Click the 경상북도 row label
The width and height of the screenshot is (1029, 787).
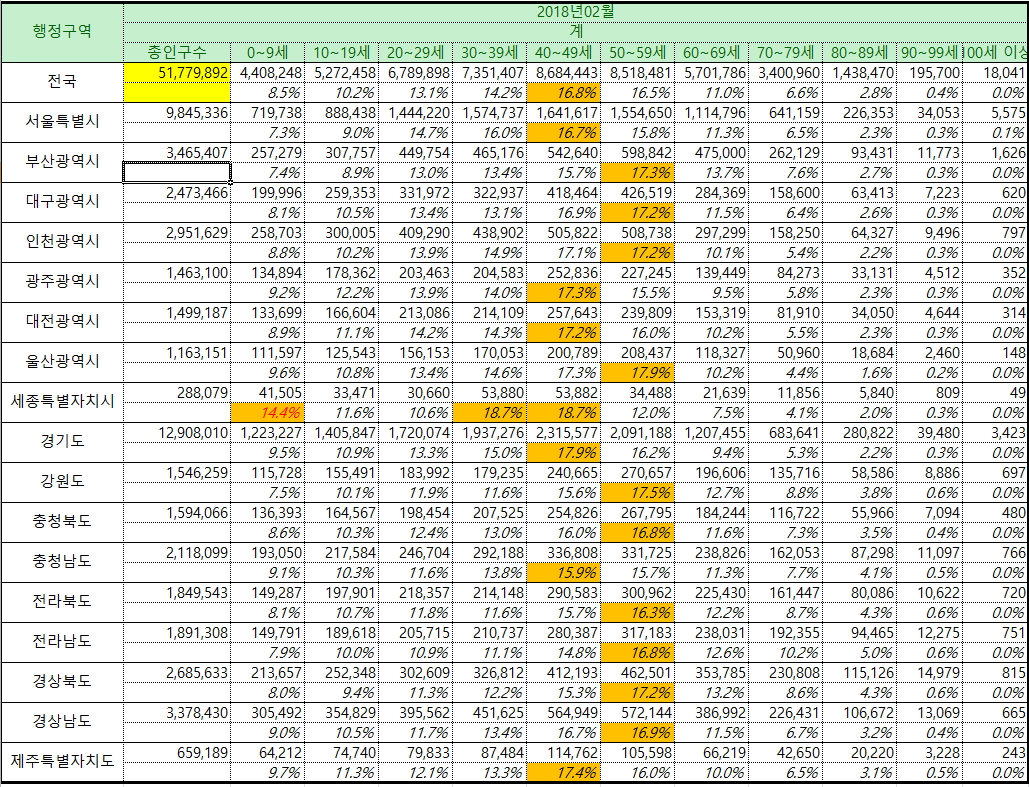click(x=62, y=683)
